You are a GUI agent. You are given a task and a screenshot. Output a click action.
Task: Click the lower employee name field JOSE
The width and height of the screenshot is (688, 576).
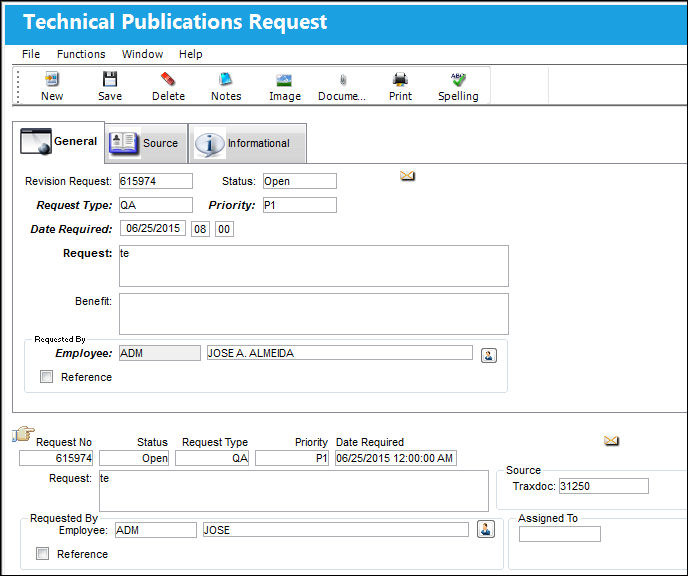click(x=336, y=529)
